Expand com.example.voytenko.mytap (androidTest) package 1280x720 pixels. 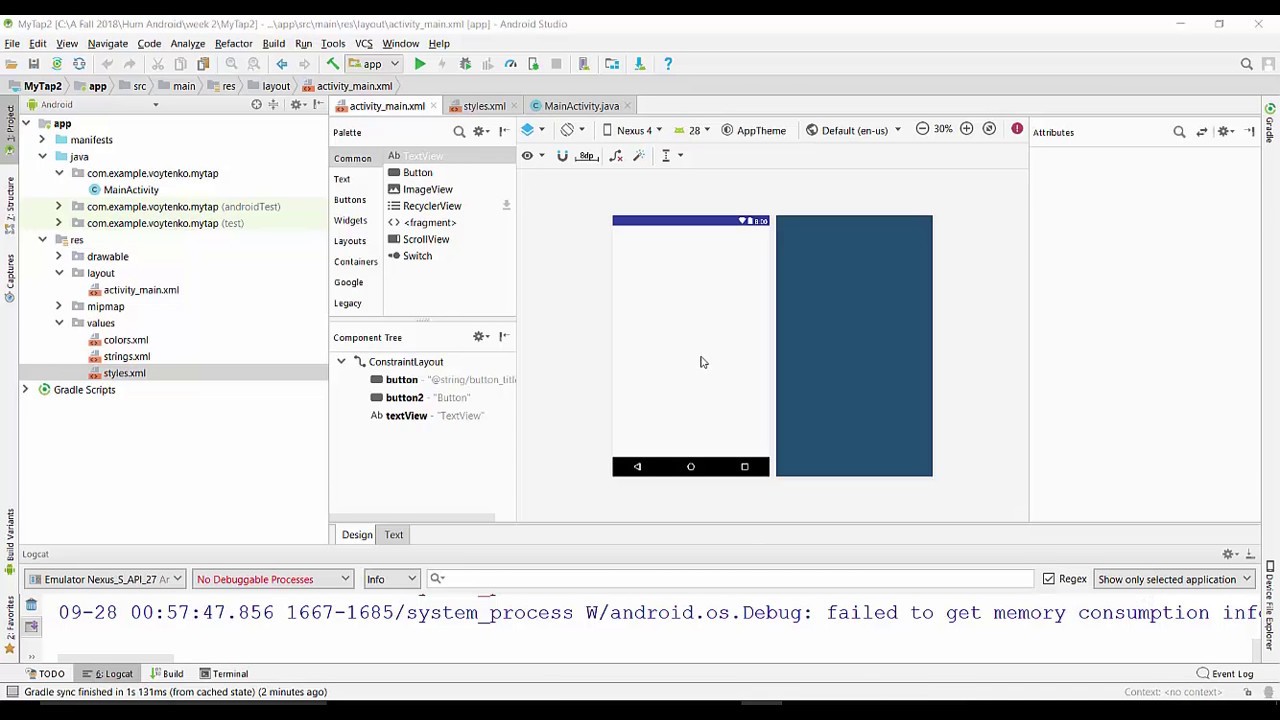pos(58,206)
